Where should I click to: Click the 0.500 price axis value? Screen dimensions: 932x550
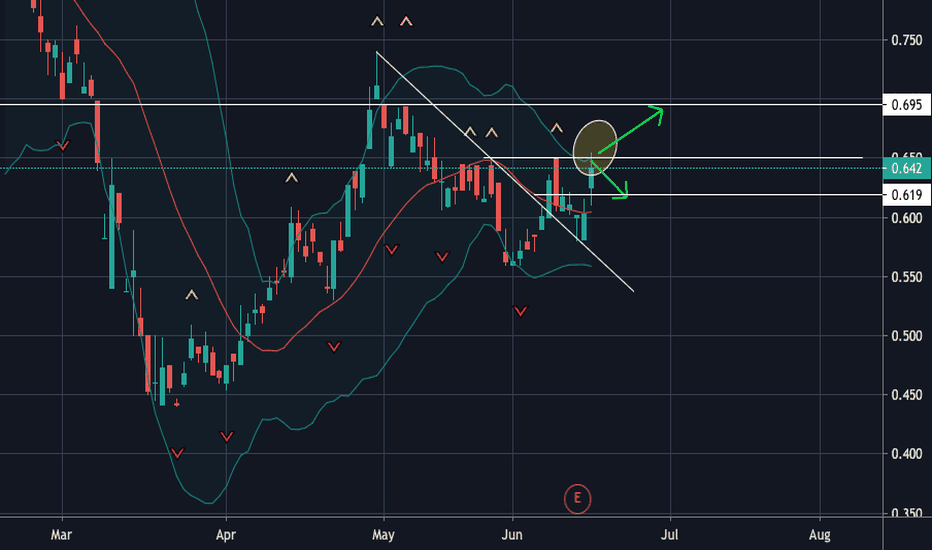tap(906, 336)
